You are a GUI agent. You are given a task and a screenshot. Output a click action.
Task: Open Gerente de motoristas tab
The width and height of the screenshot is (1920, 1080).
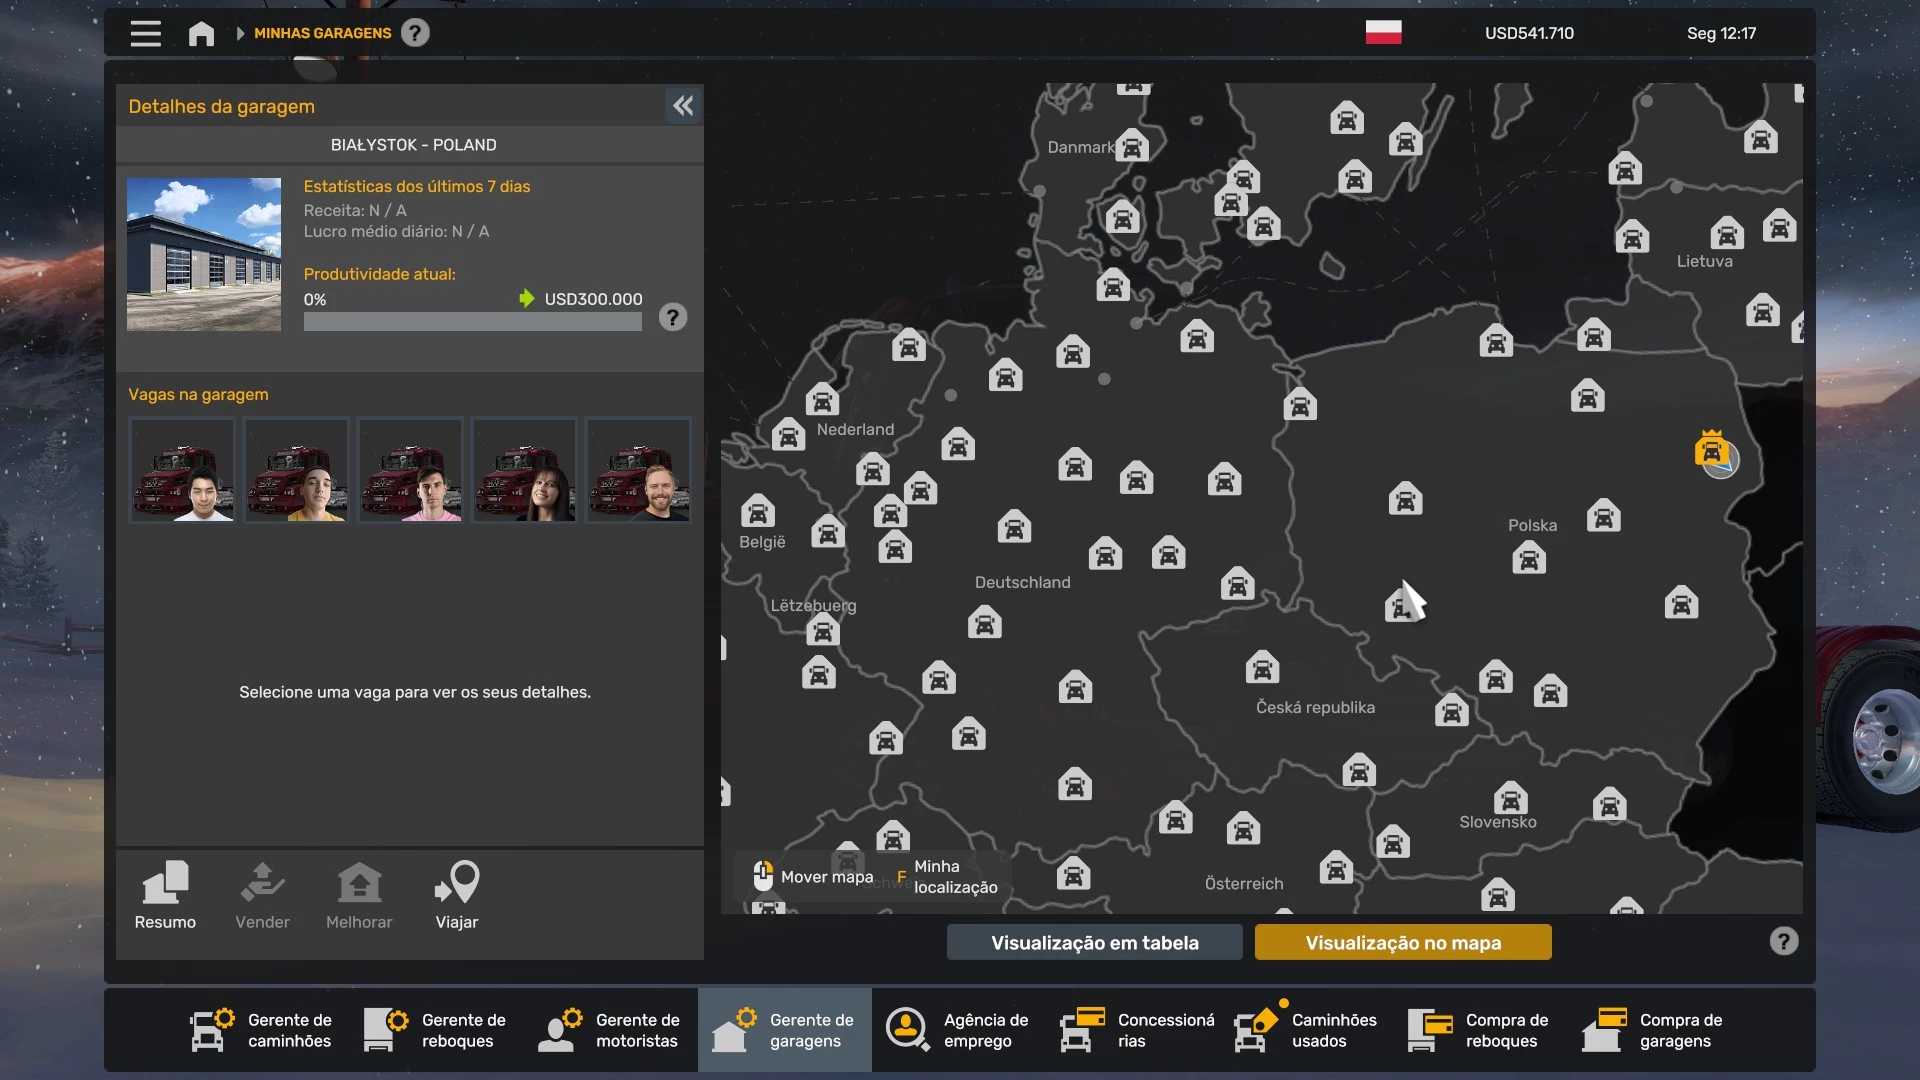(x=610, y=1030)
